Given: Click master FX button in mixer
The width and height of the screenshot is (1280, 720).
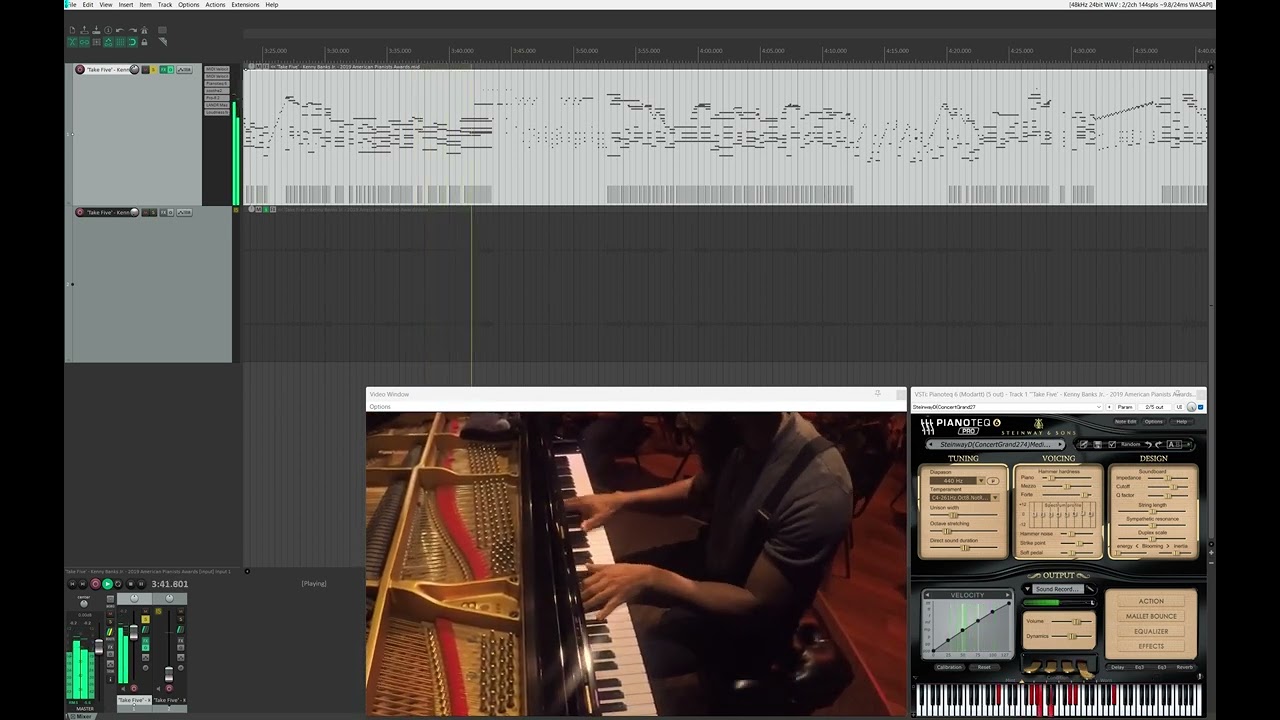Looking at the screenshot, I should tap(110, 647).
